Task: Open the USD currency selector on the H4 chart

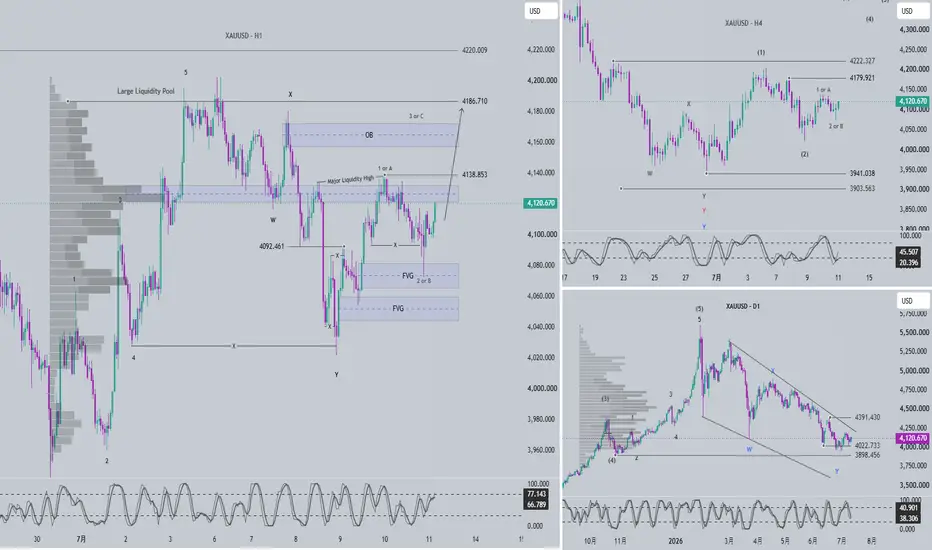Action: coord(912,11)
